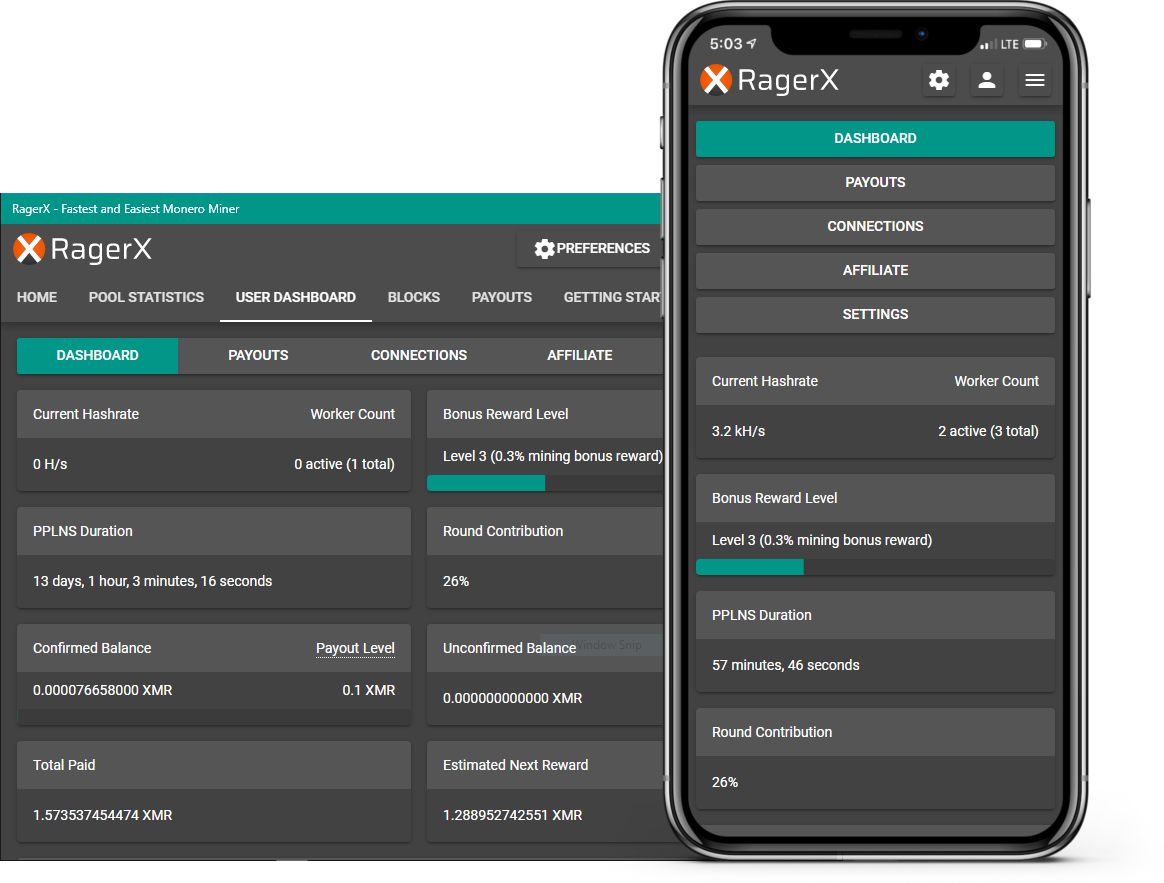The image size is (1164, 883).
Task: Click phone Bonus Reward Level progress bar
Action: [x=875, y=567]
